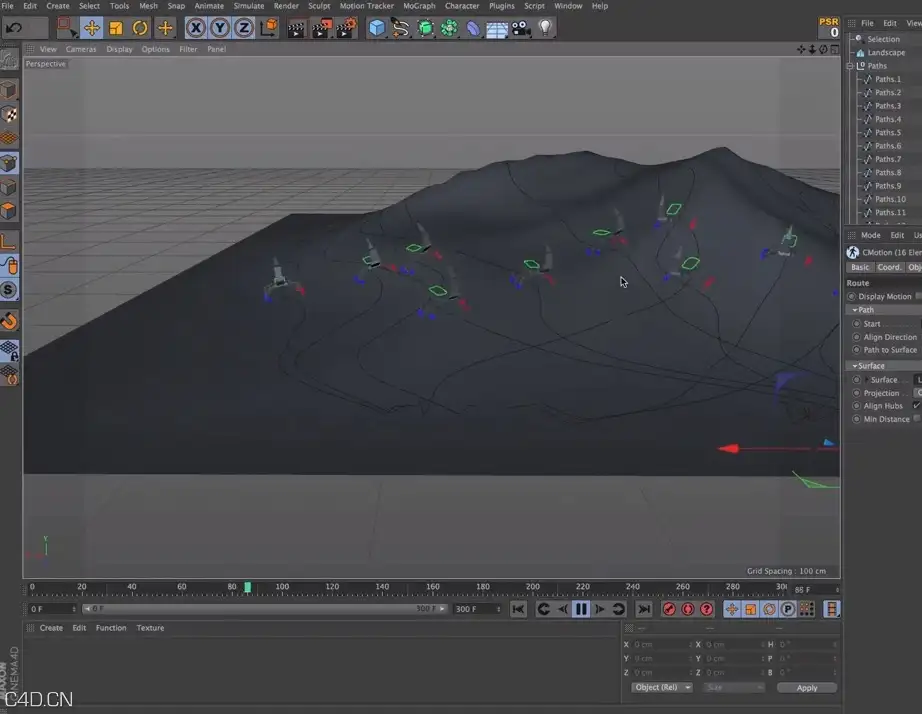The height and width of the screenshot is (714, 922).
Task: Click the Make Editable icon in left toolbar
Action: (9, 59)
